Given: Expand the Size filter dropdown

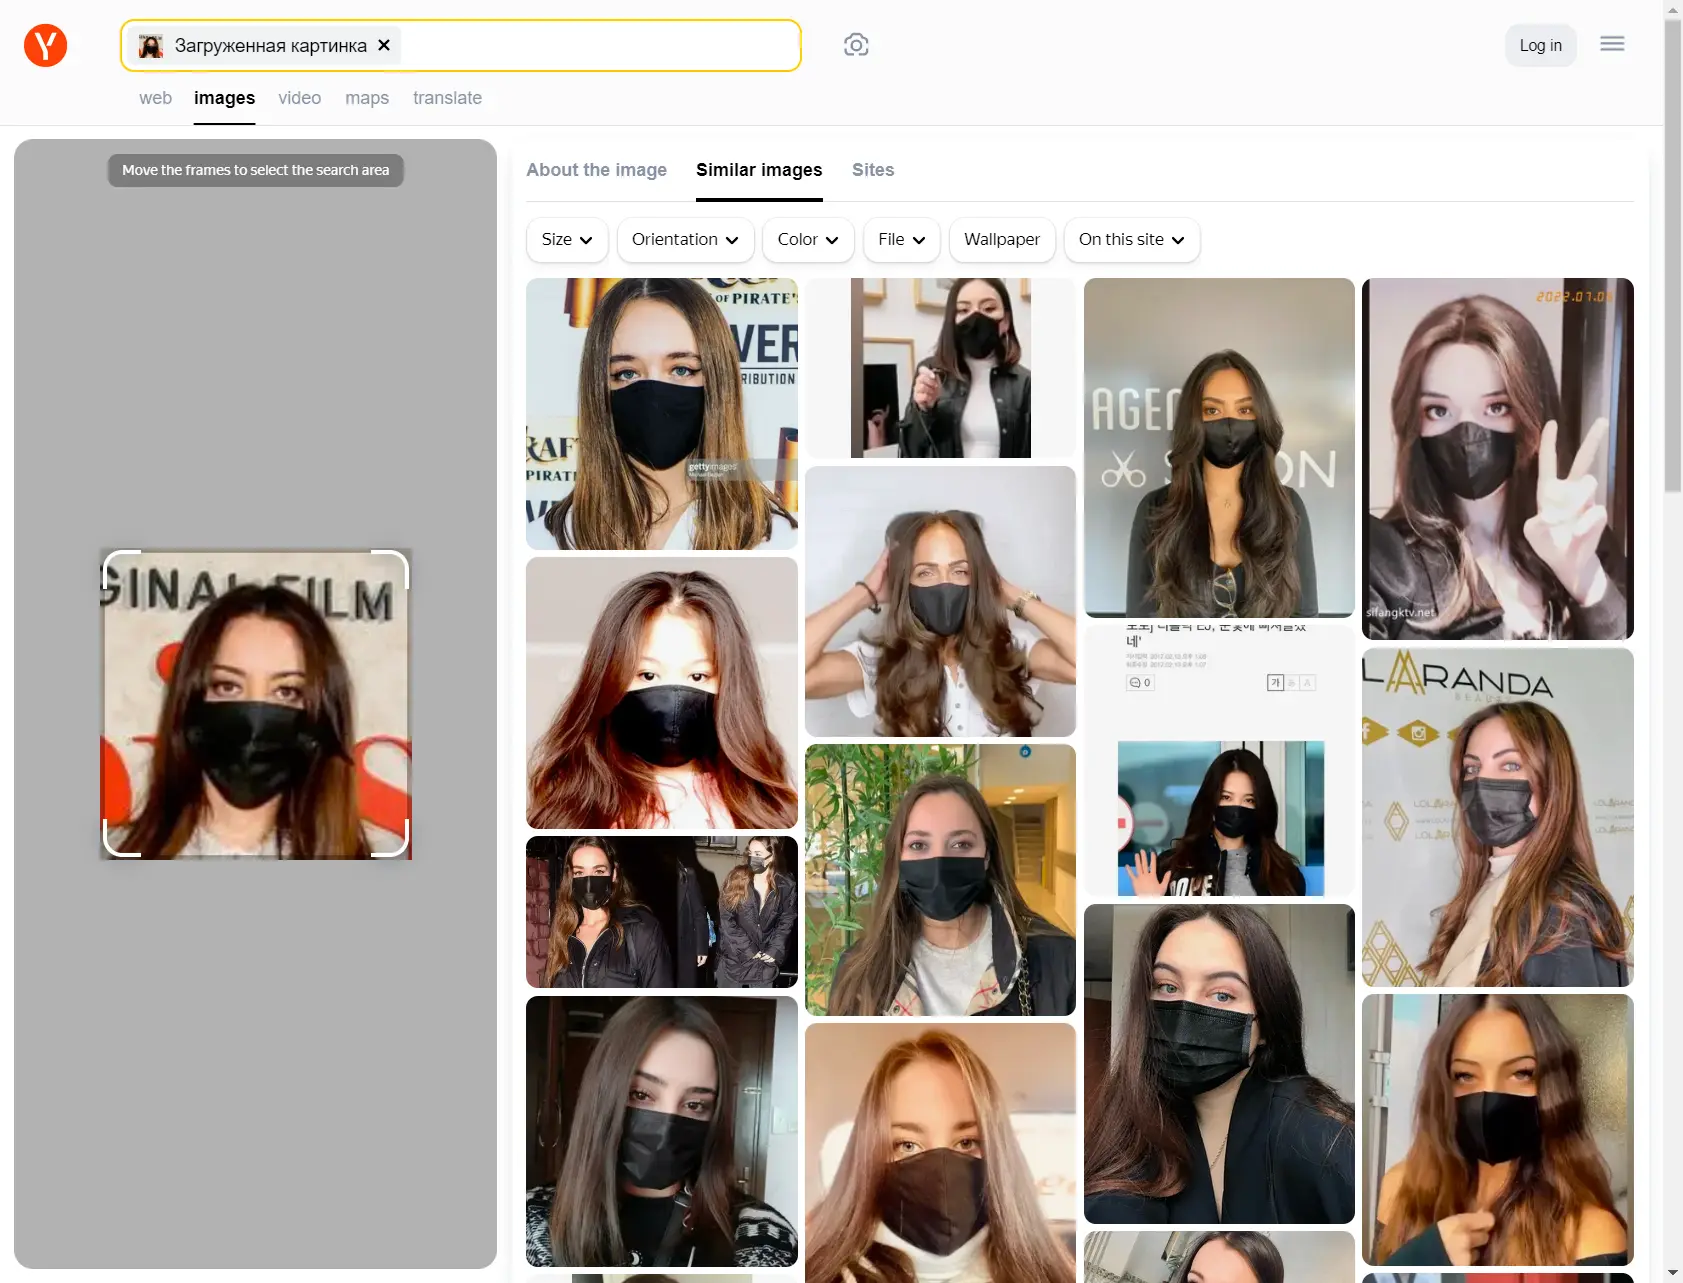Looking at the screenshot, I should pos(566,240).
